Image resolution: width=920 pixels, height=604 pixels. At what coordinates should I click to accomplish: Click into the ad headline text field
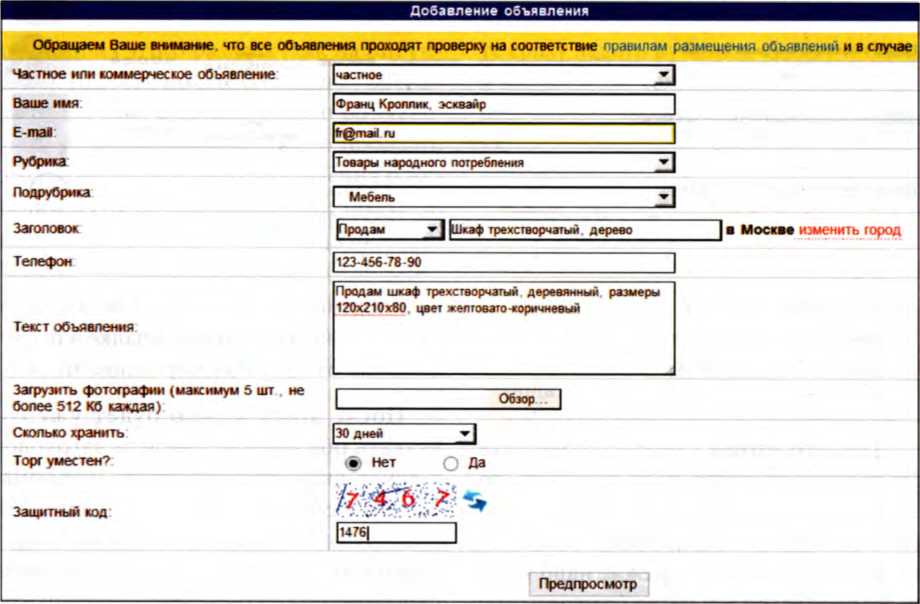[584, 230]
